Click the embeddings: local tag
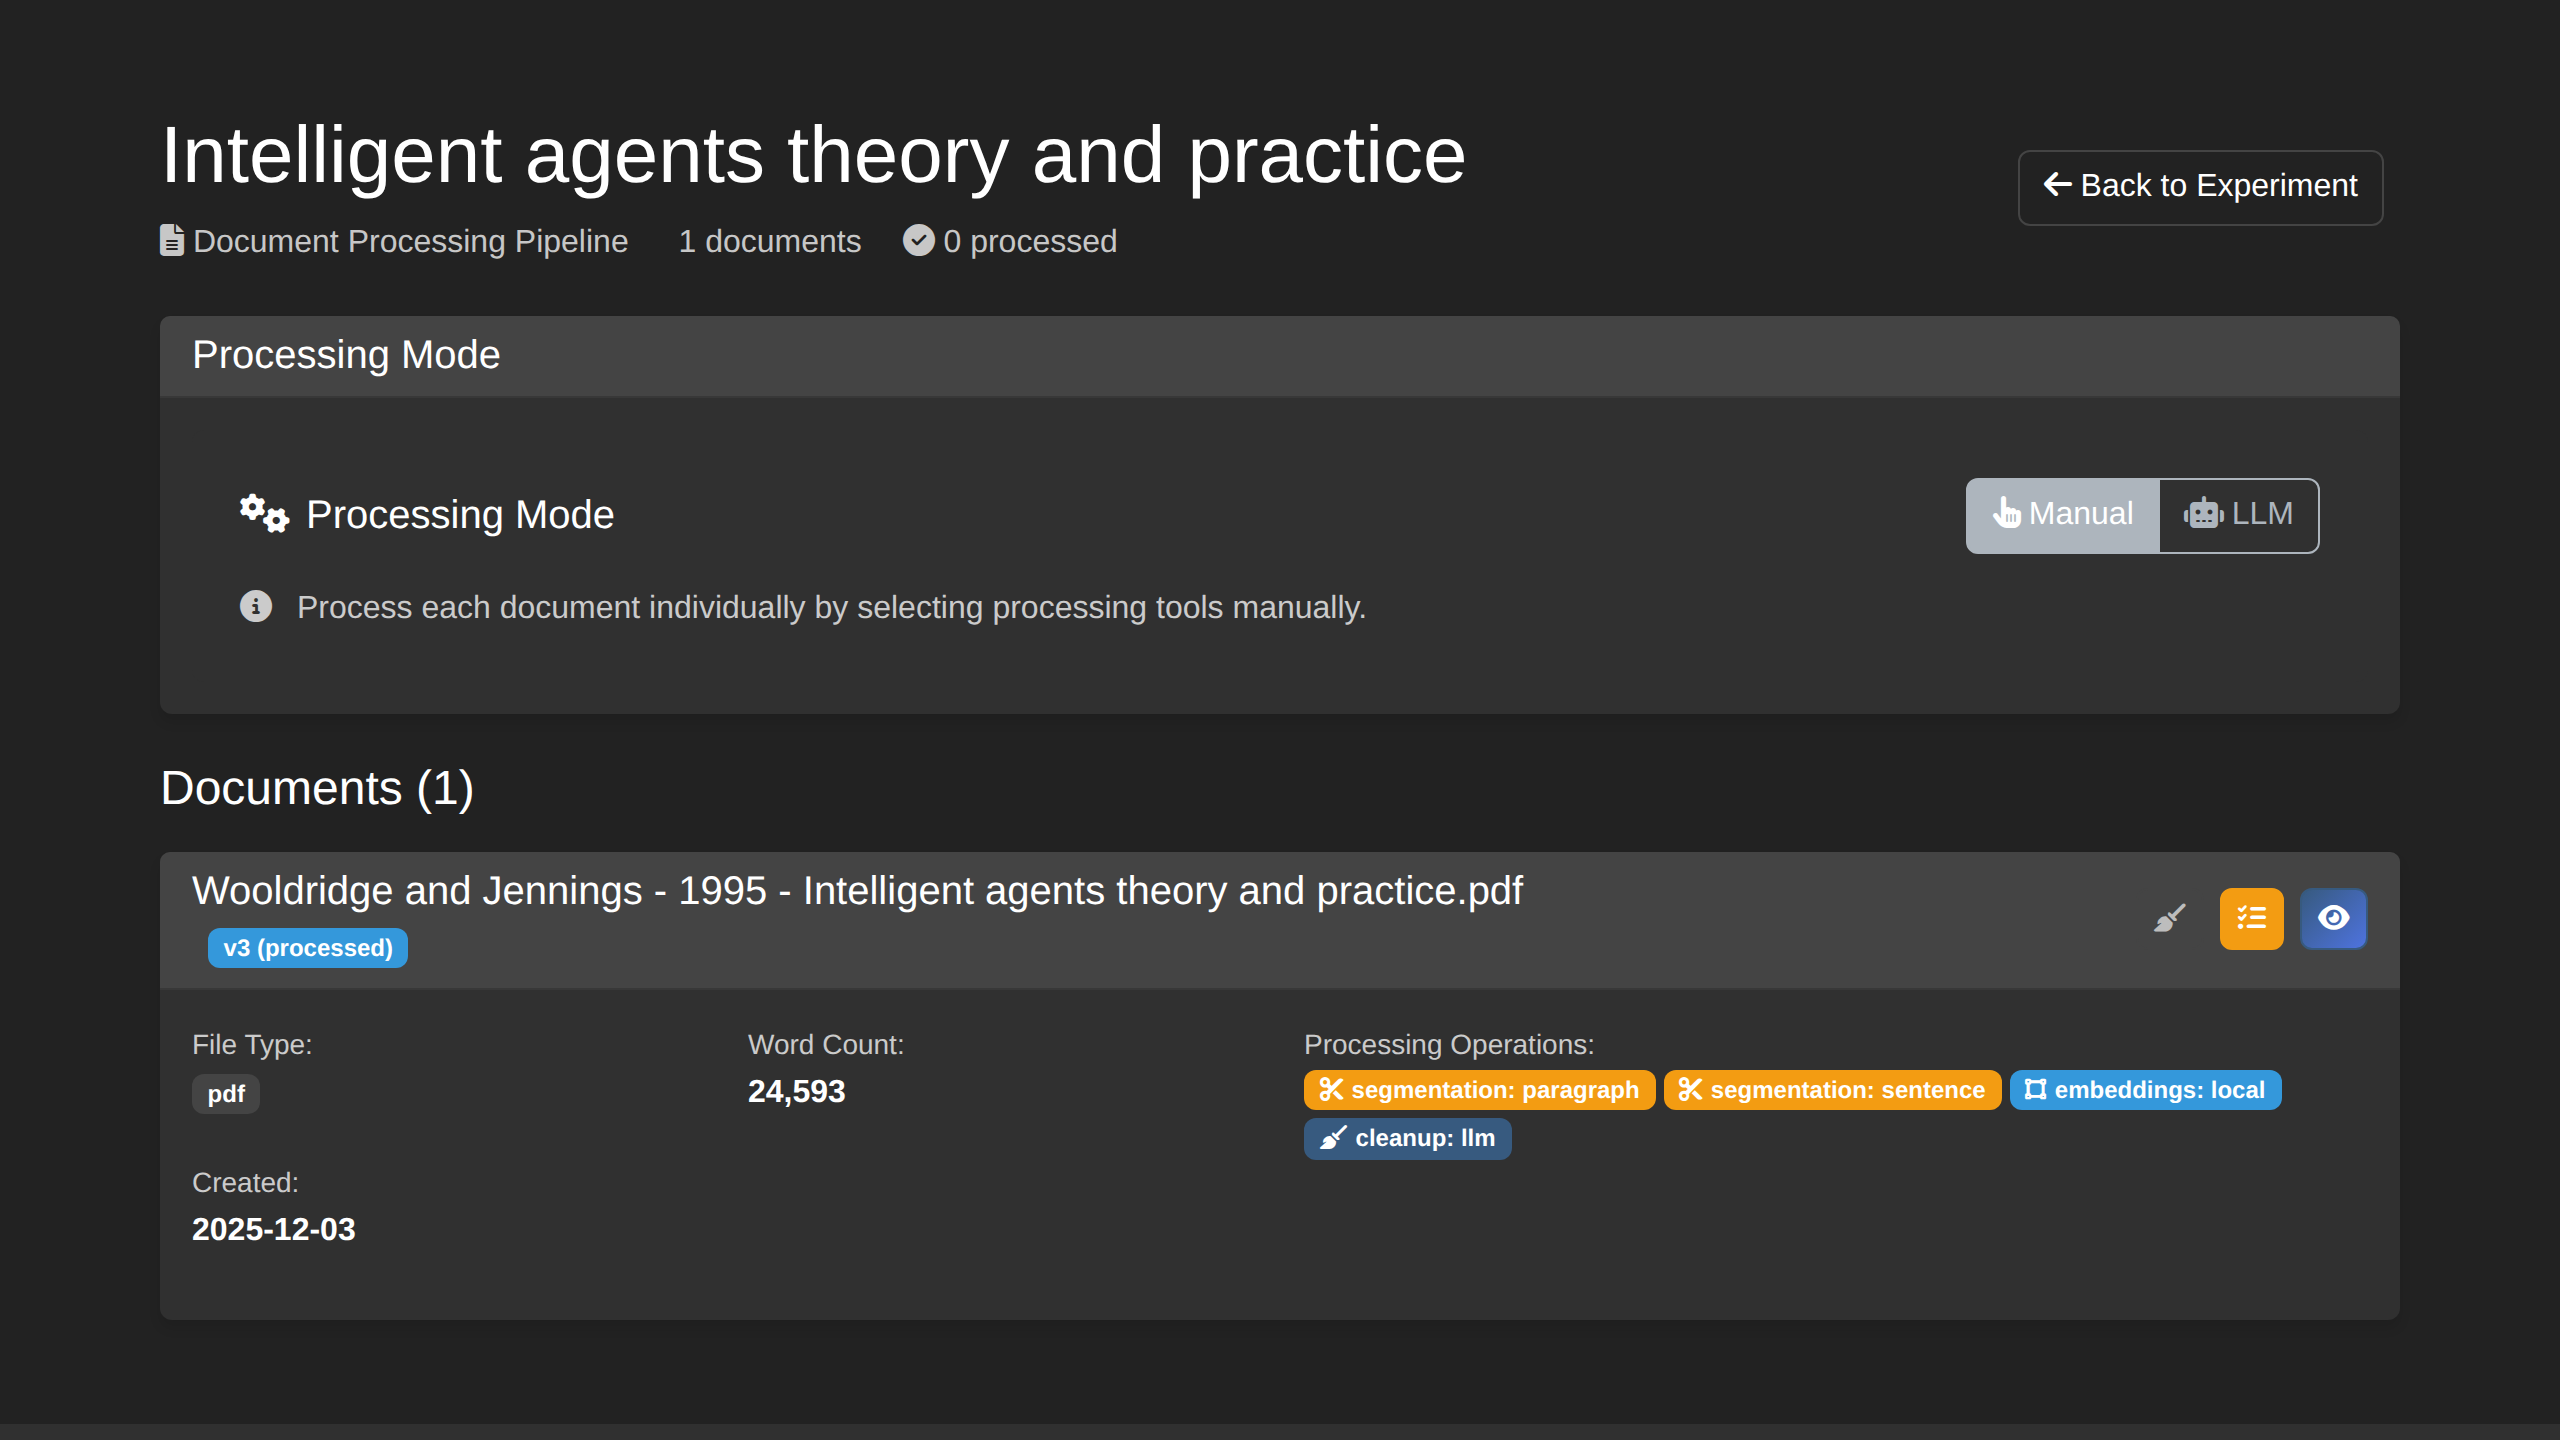The width and height of the screenshot is (2560, 1440). coord(2145,1090)
